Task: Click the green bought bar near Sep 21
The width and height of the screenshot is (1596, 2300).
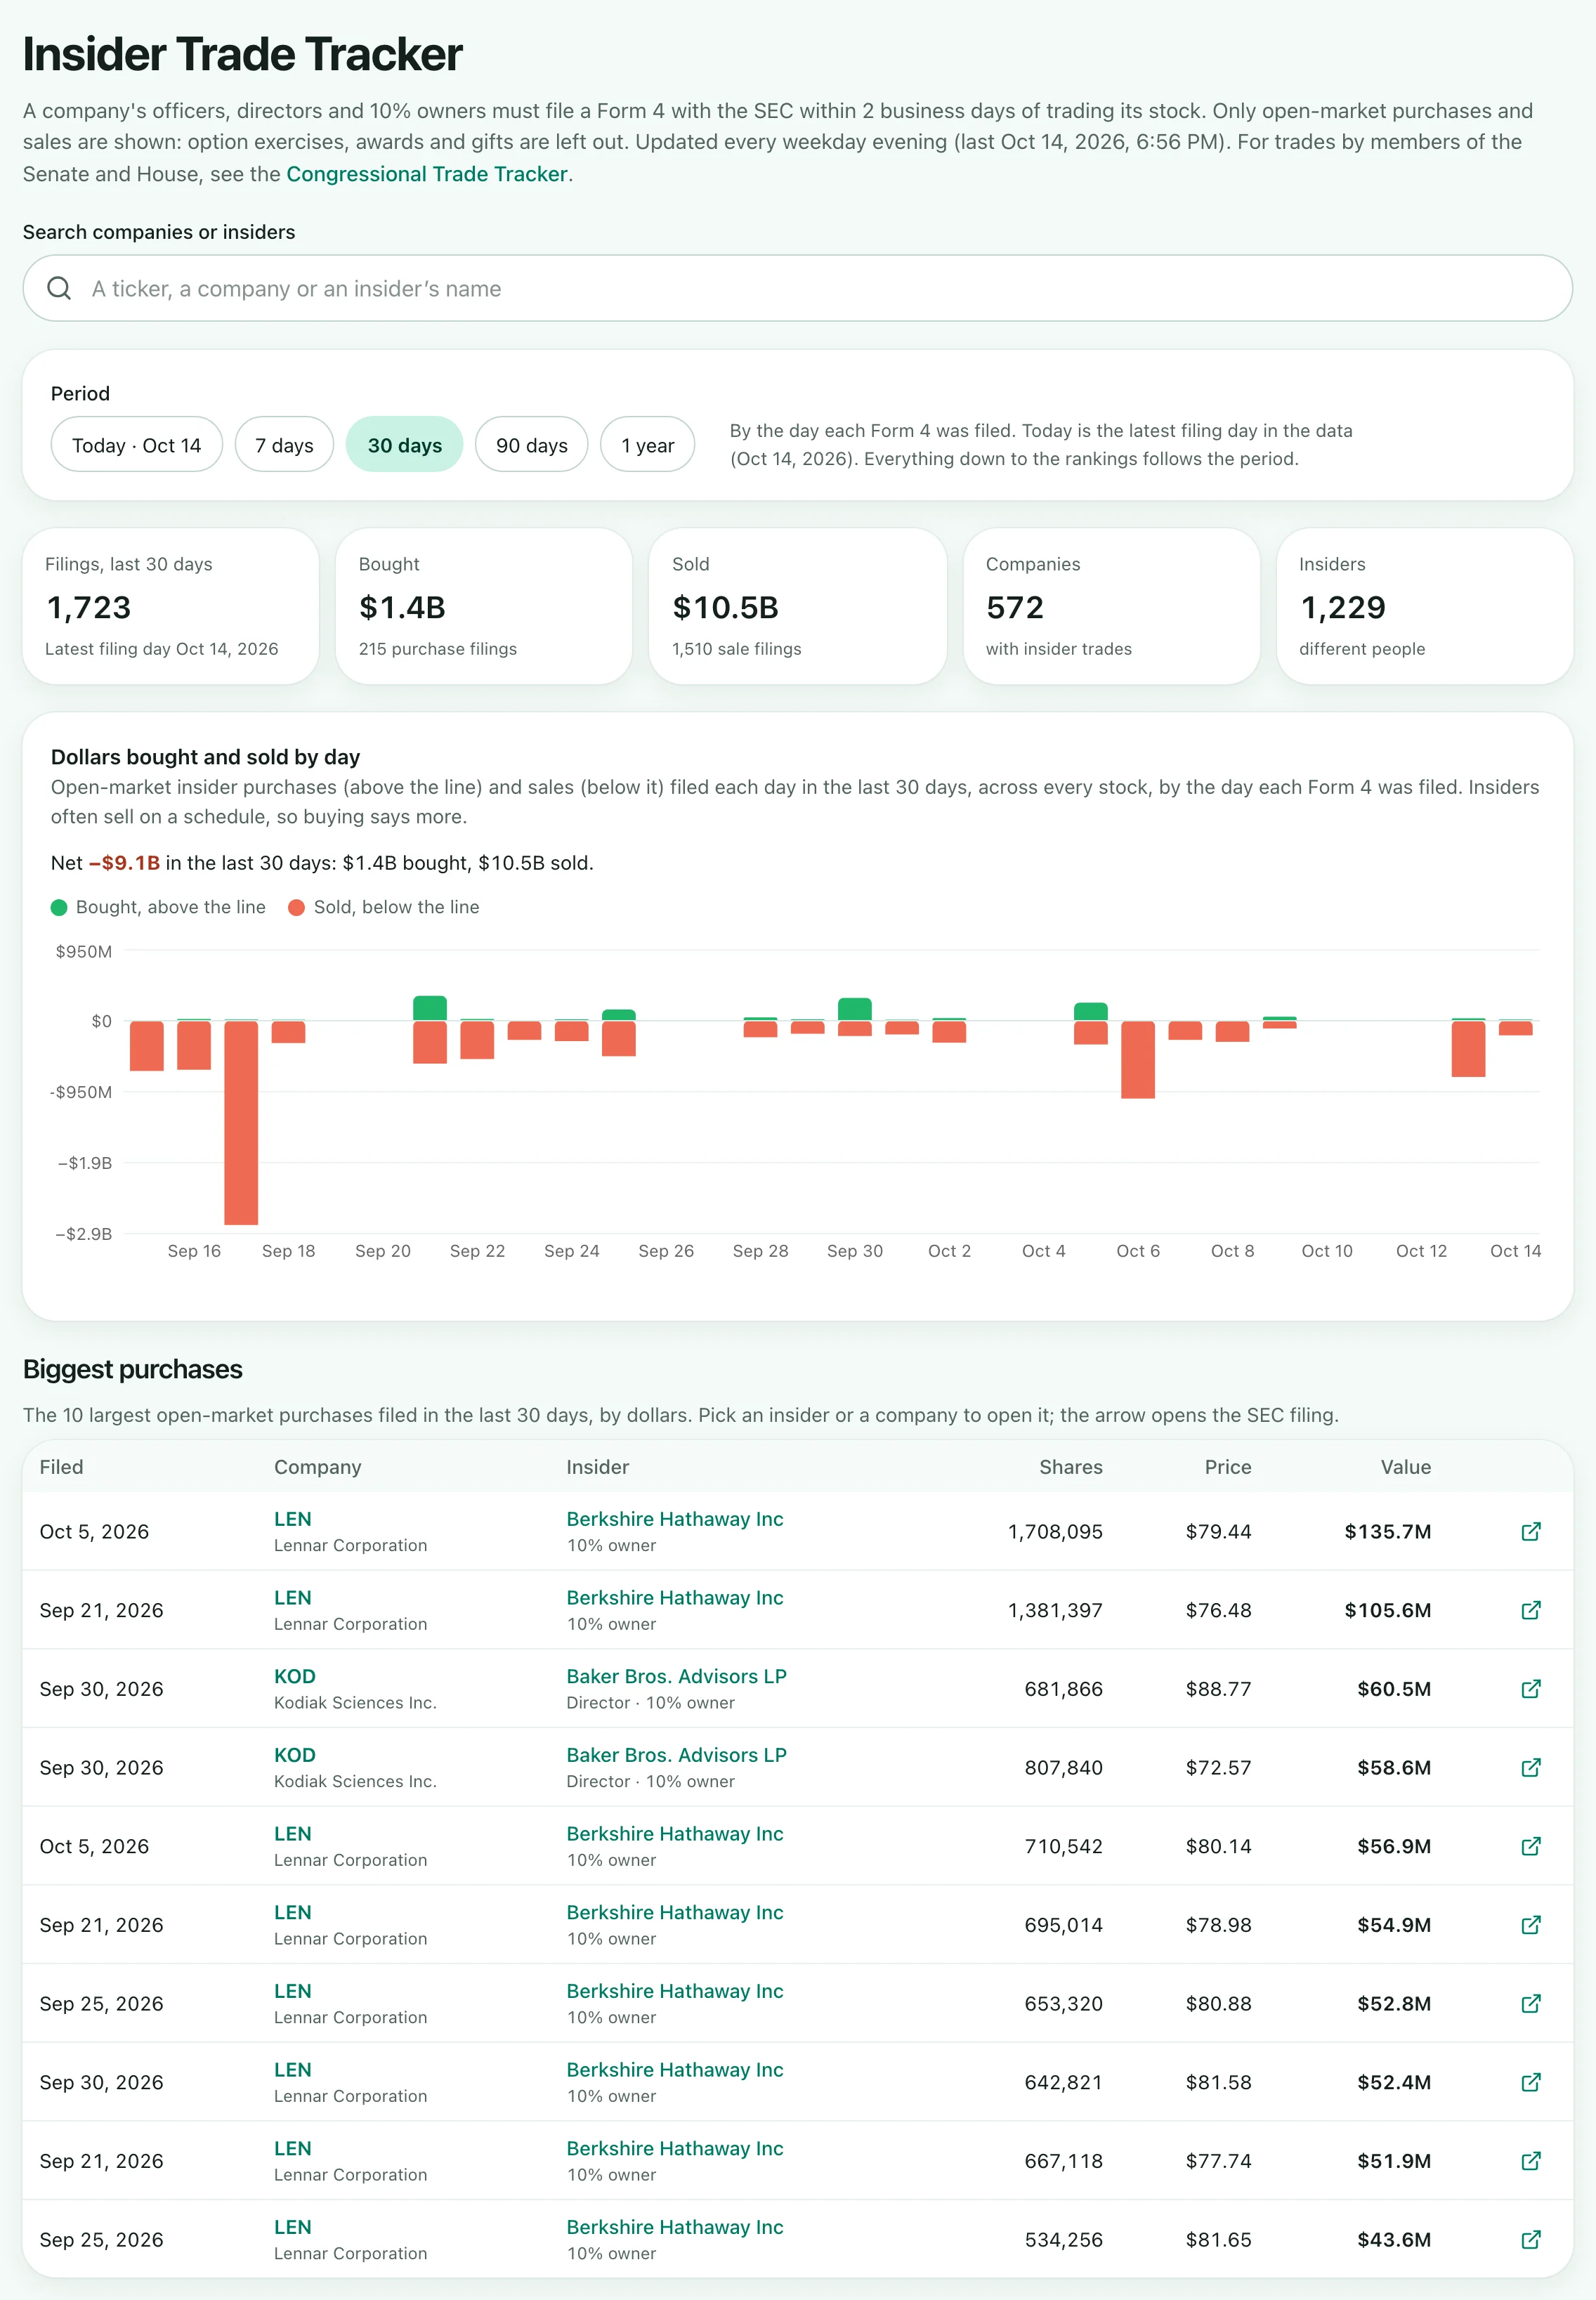Action: tap(430, 1008)
